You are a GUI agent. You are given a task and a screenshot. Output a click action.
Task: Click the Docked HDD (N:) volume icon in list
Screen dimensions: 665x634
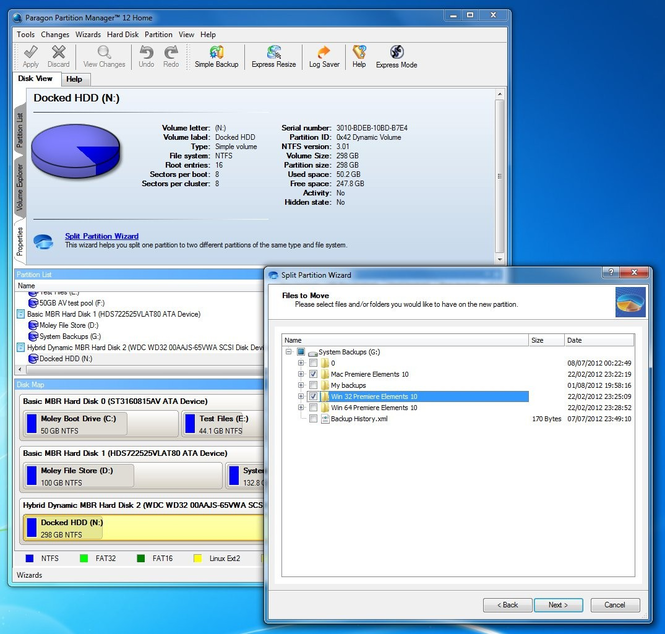click(x=33, y=358)
